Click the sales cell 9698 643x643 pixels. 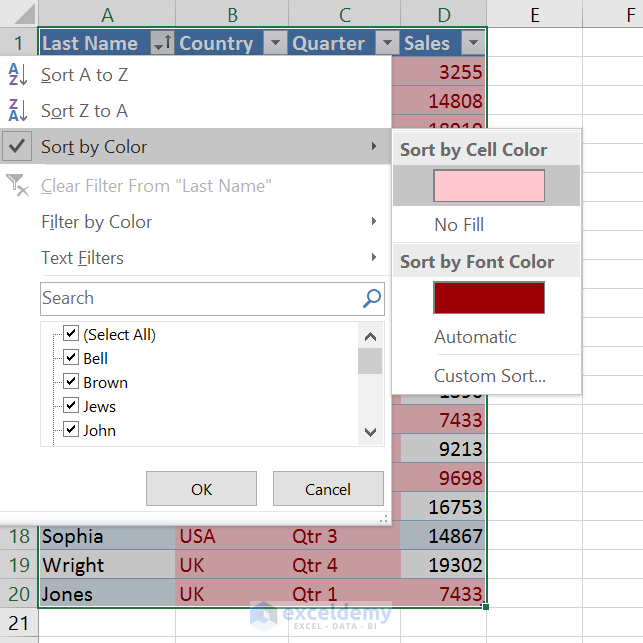click(x=439, y=478)
